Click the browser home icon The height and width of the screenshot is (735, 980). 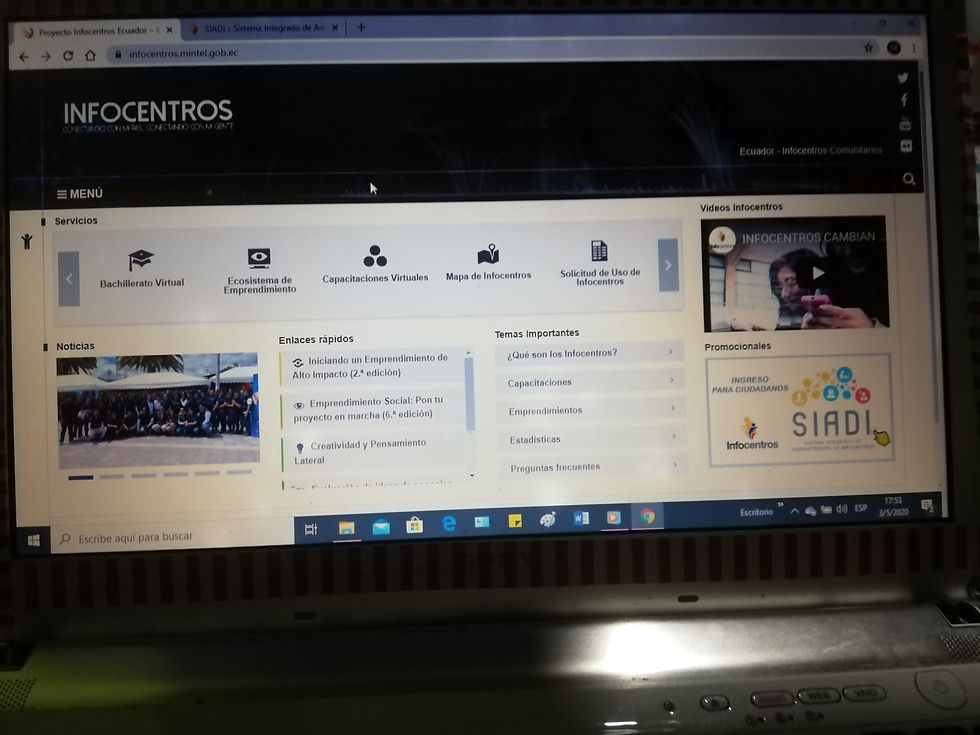tap(90, 55)
